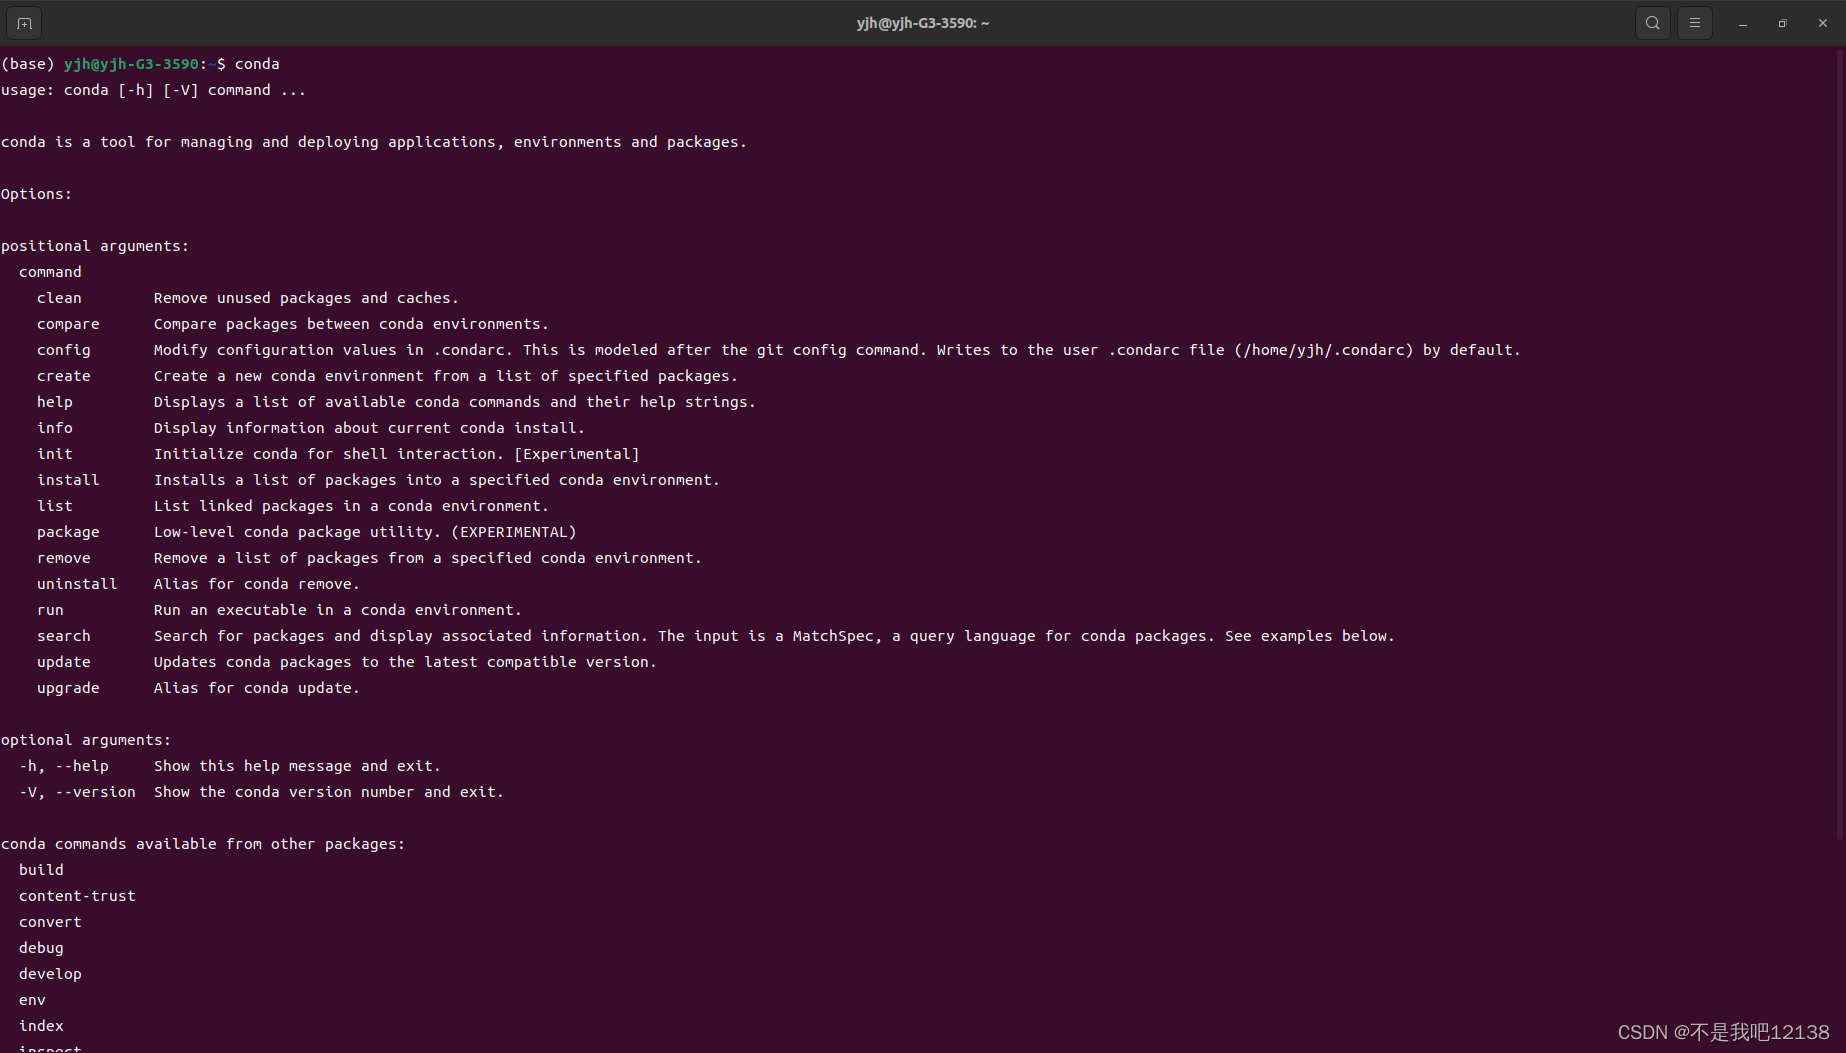Click the '-h, --help' option text

tap(64, 766)
